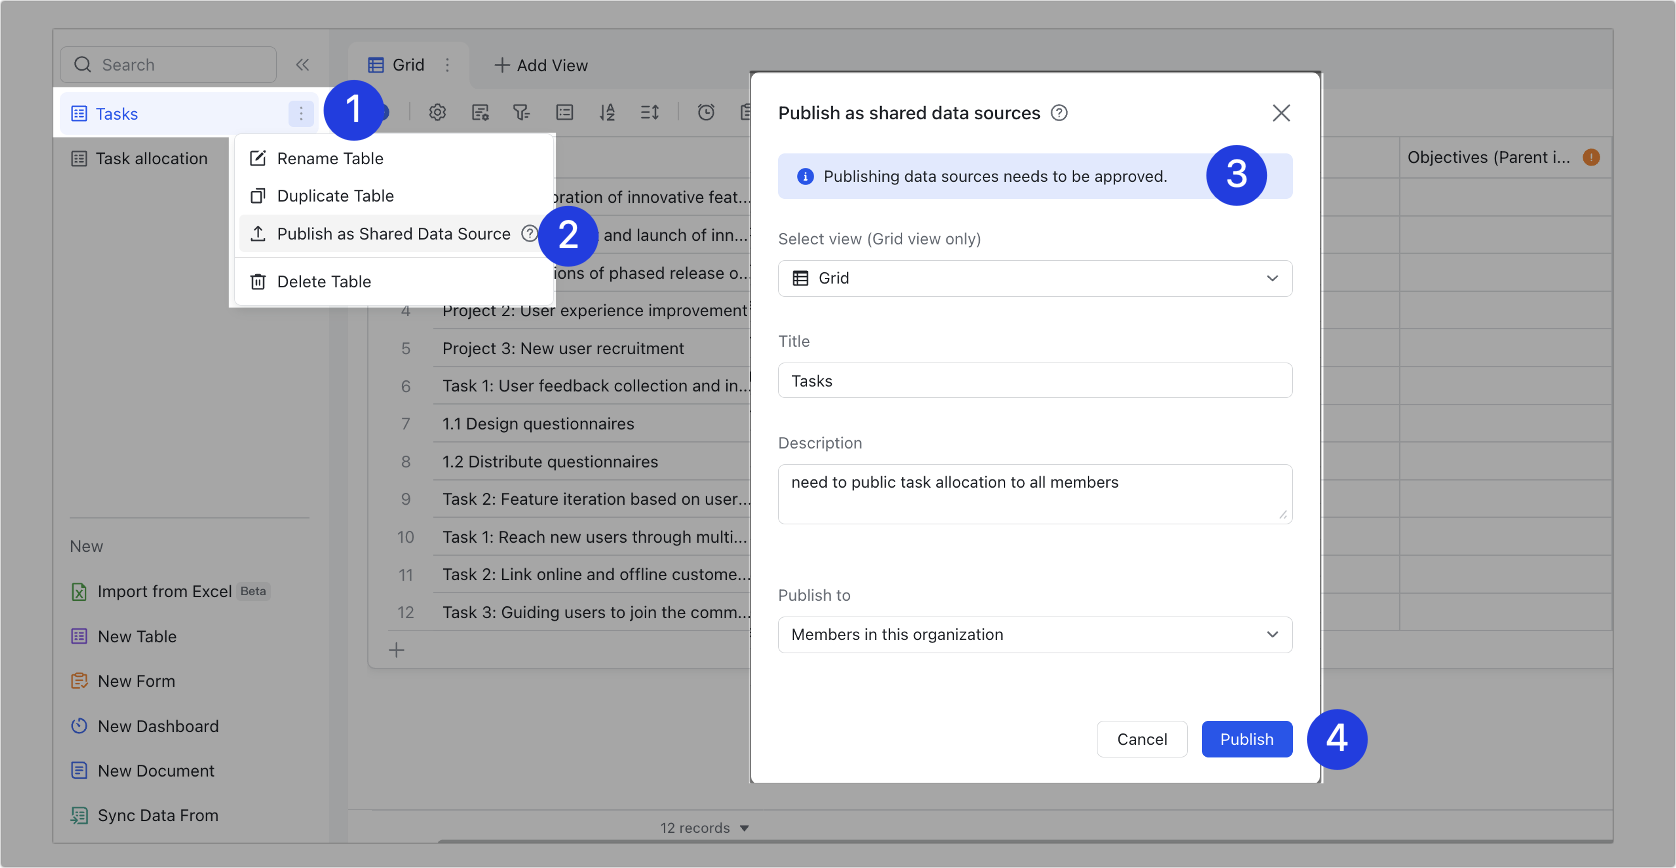
Task: Select the Task allocation table
Action: coord(140,158)
